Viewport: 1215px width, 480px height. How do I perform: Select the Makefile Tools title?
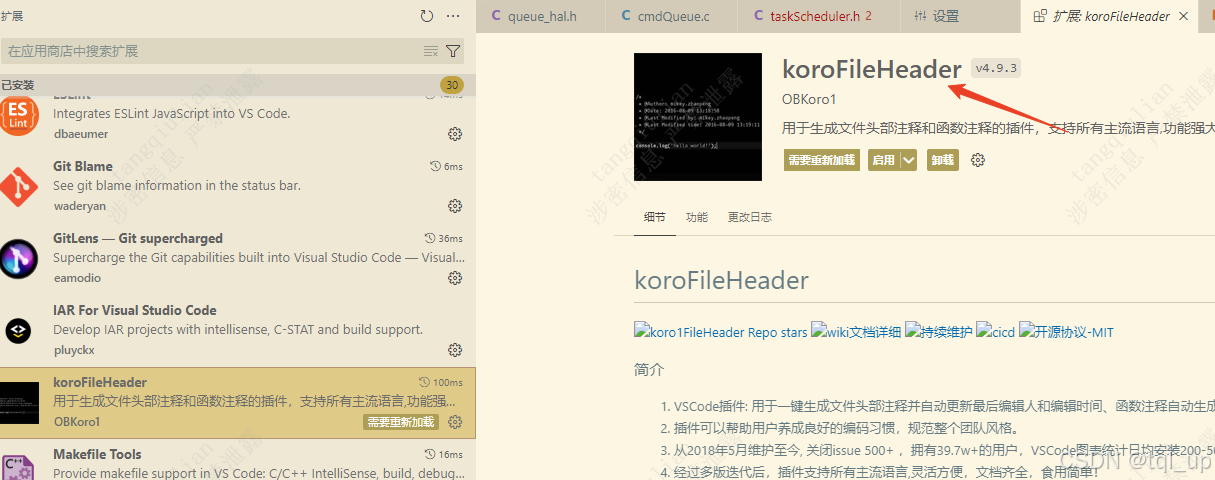(97, 454)
